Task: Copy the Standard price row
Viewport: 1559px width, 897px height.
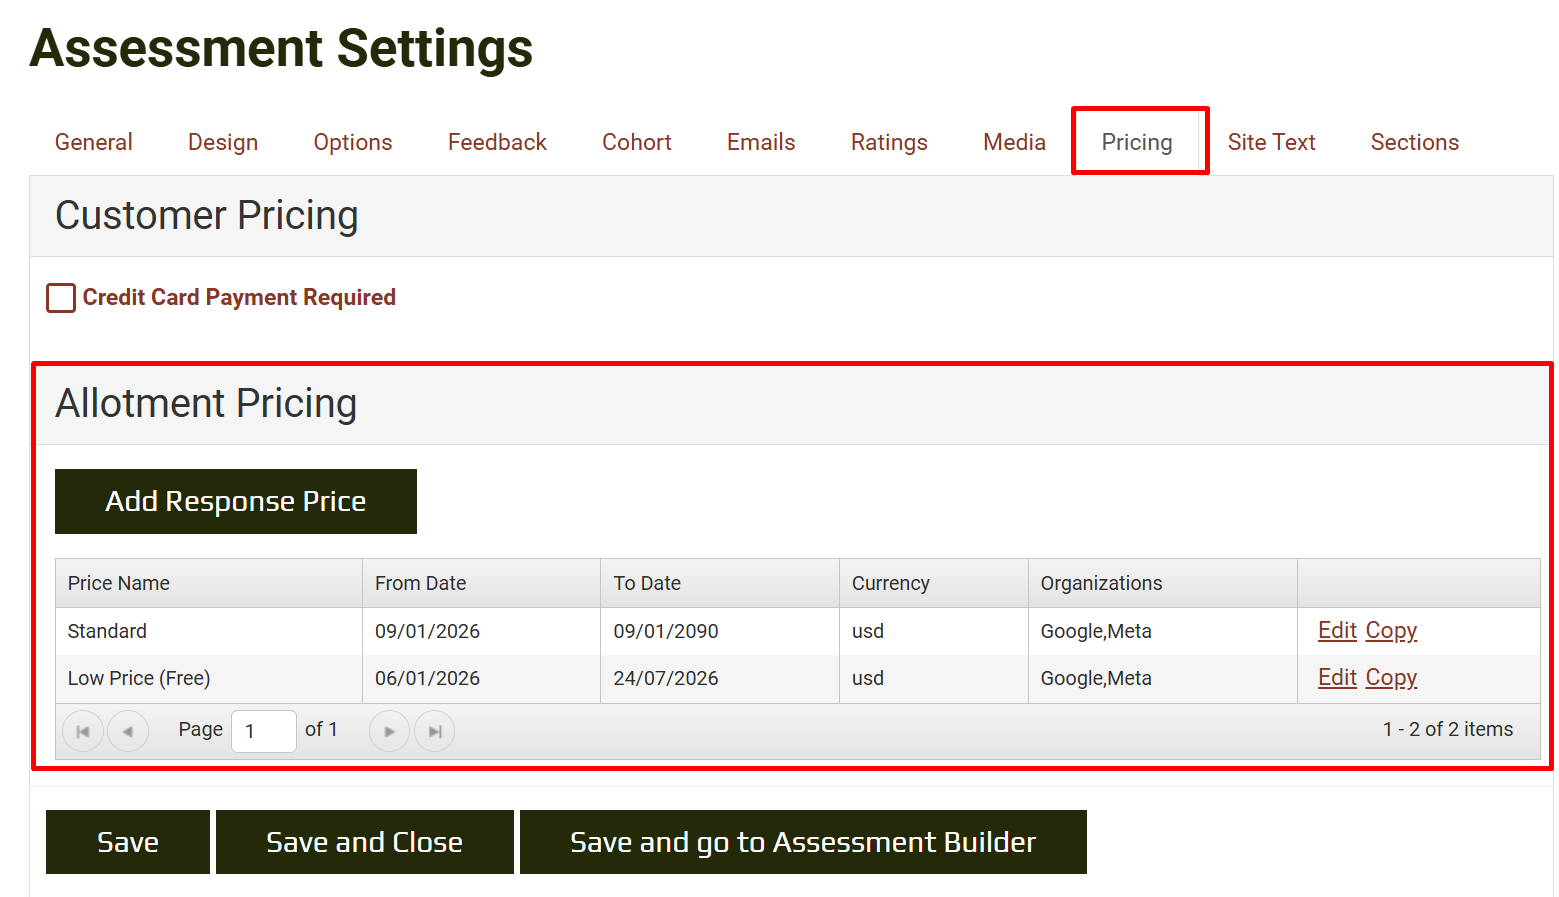Action: (1391, 630)
